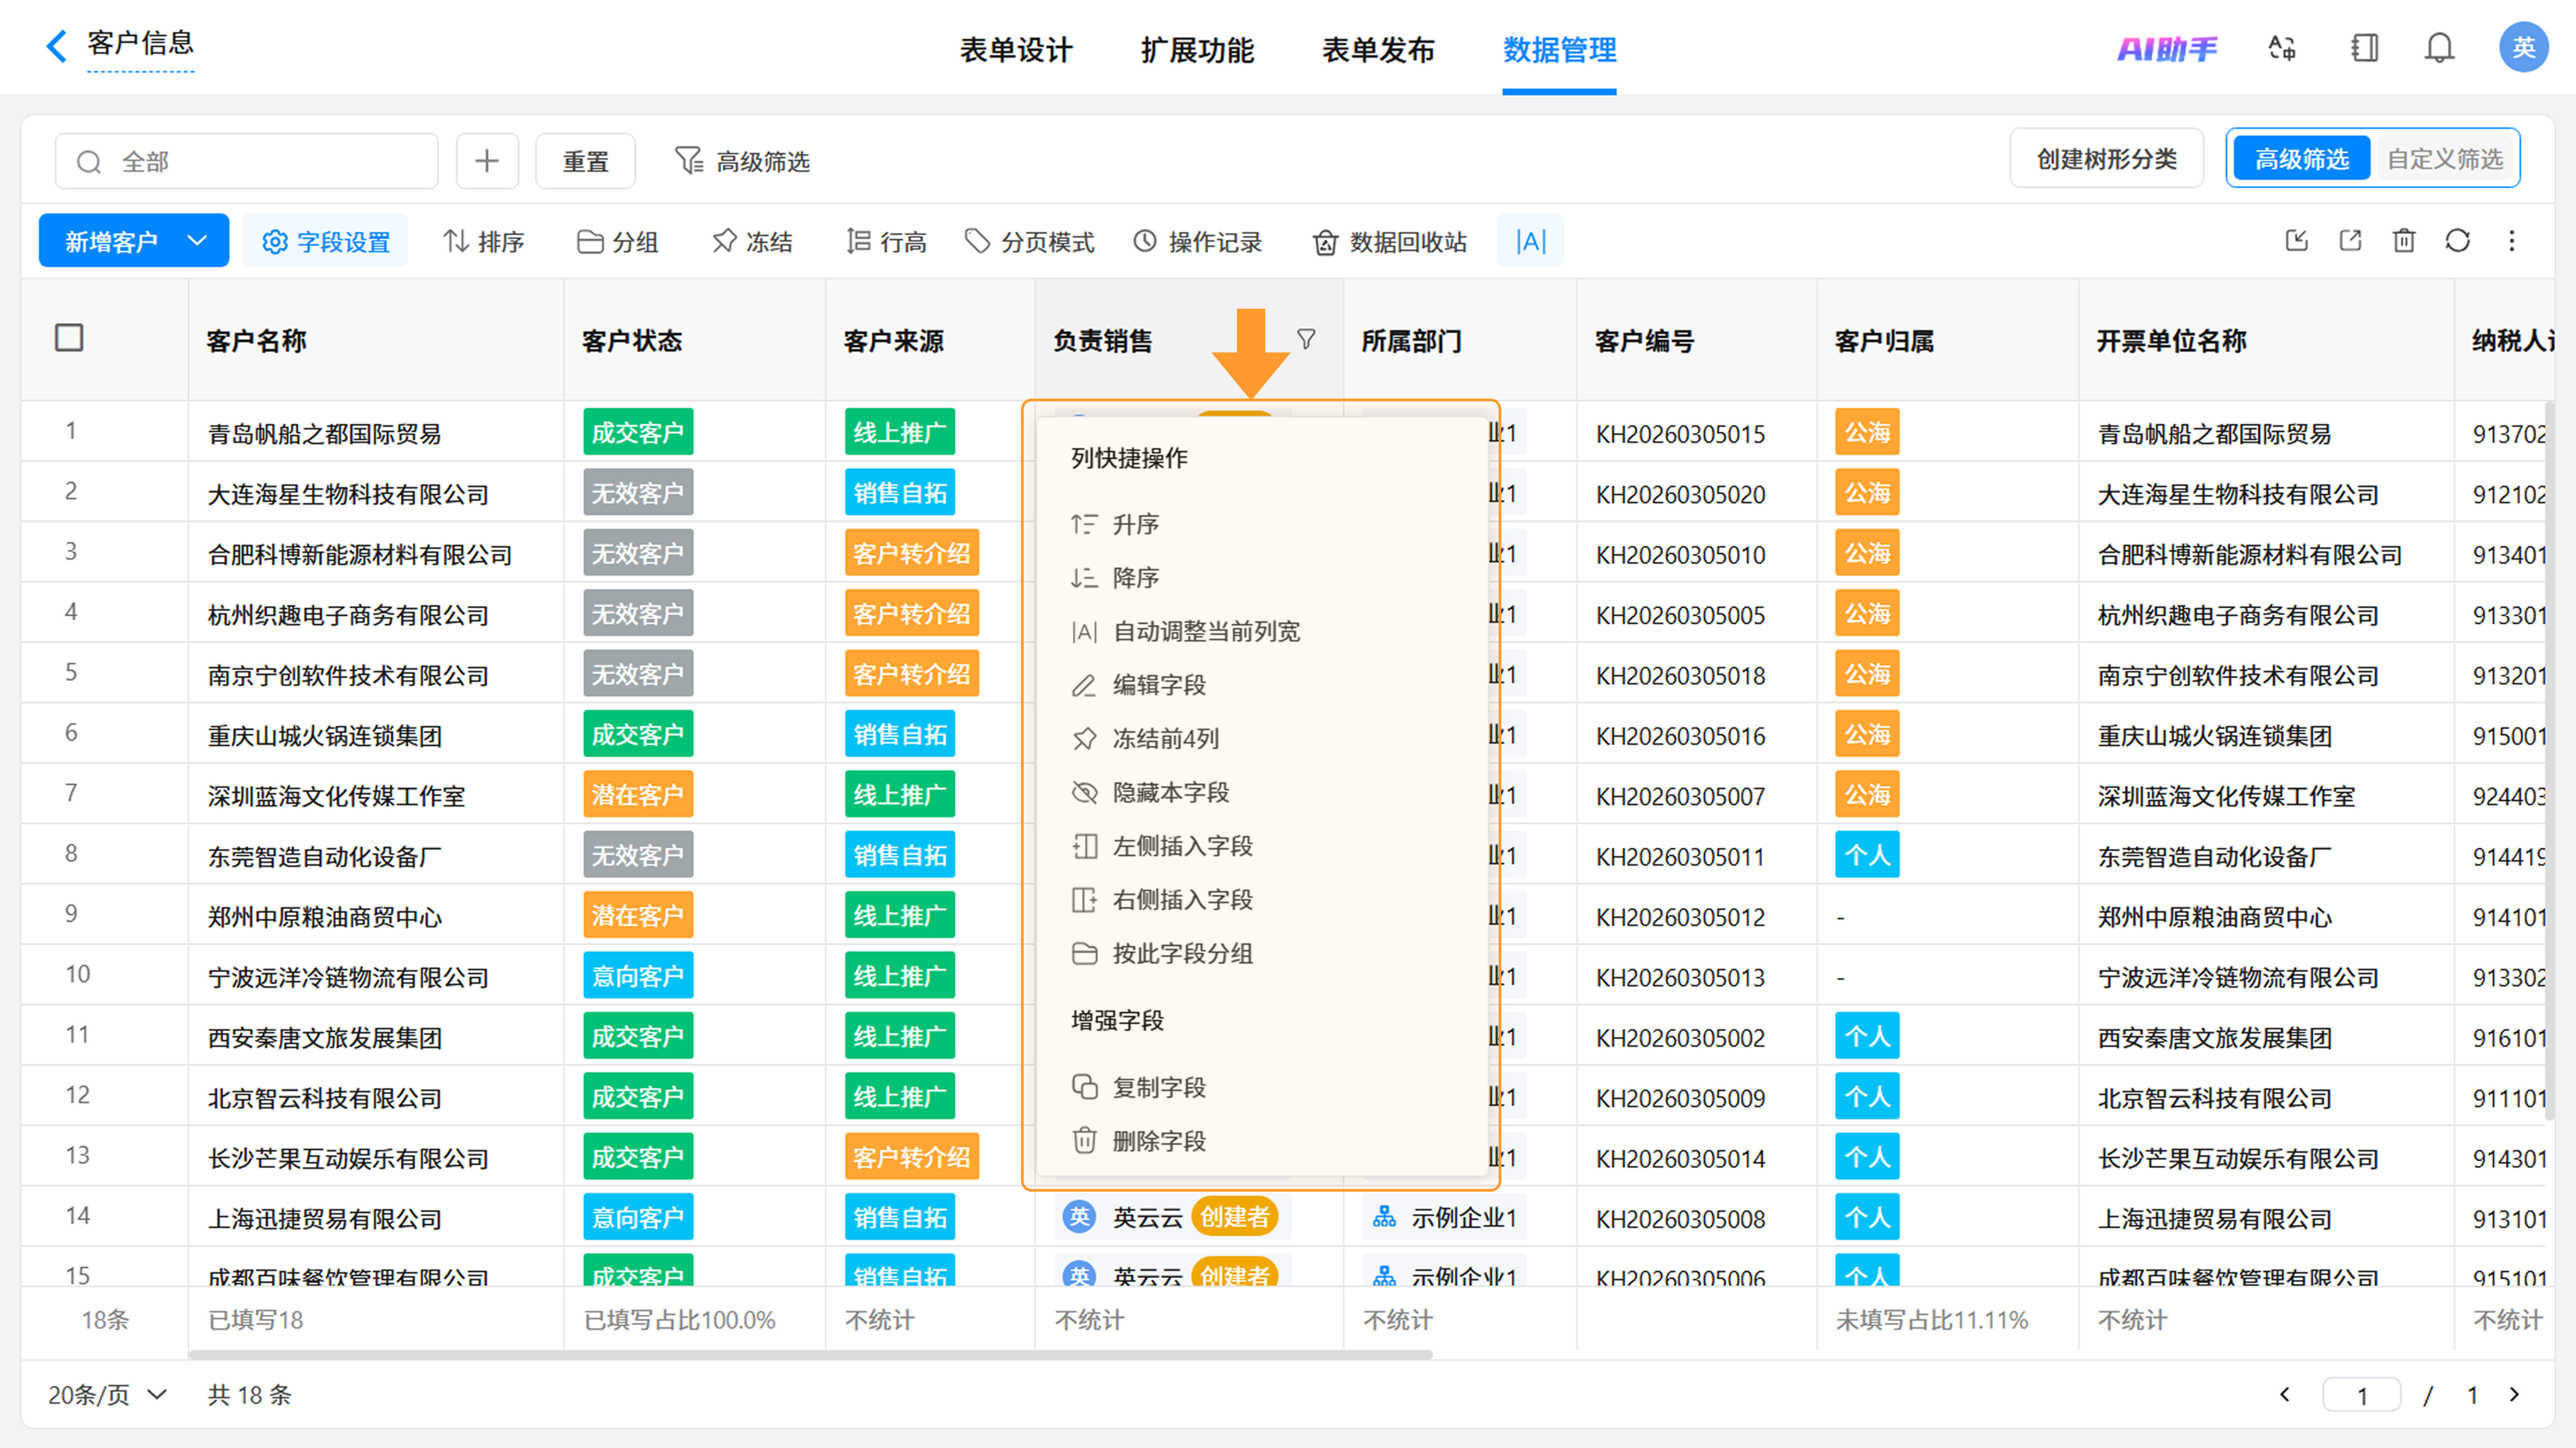This screenshot has height=1448, width=2576.
Task: Open the user avatar 英
Action: pos(2523,47)
